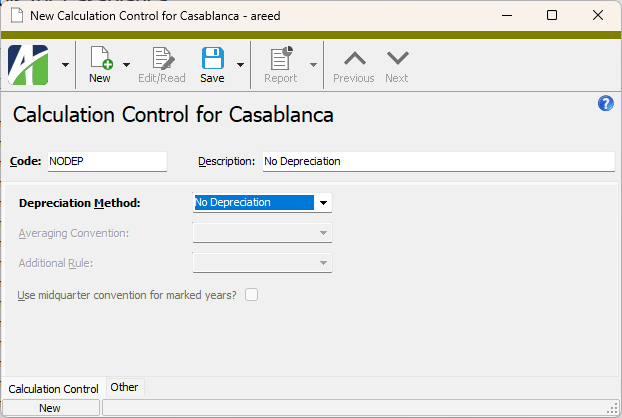Click into the Code input field
The image size is (622, 418).
pyautogui.click(x=107, y=161)
